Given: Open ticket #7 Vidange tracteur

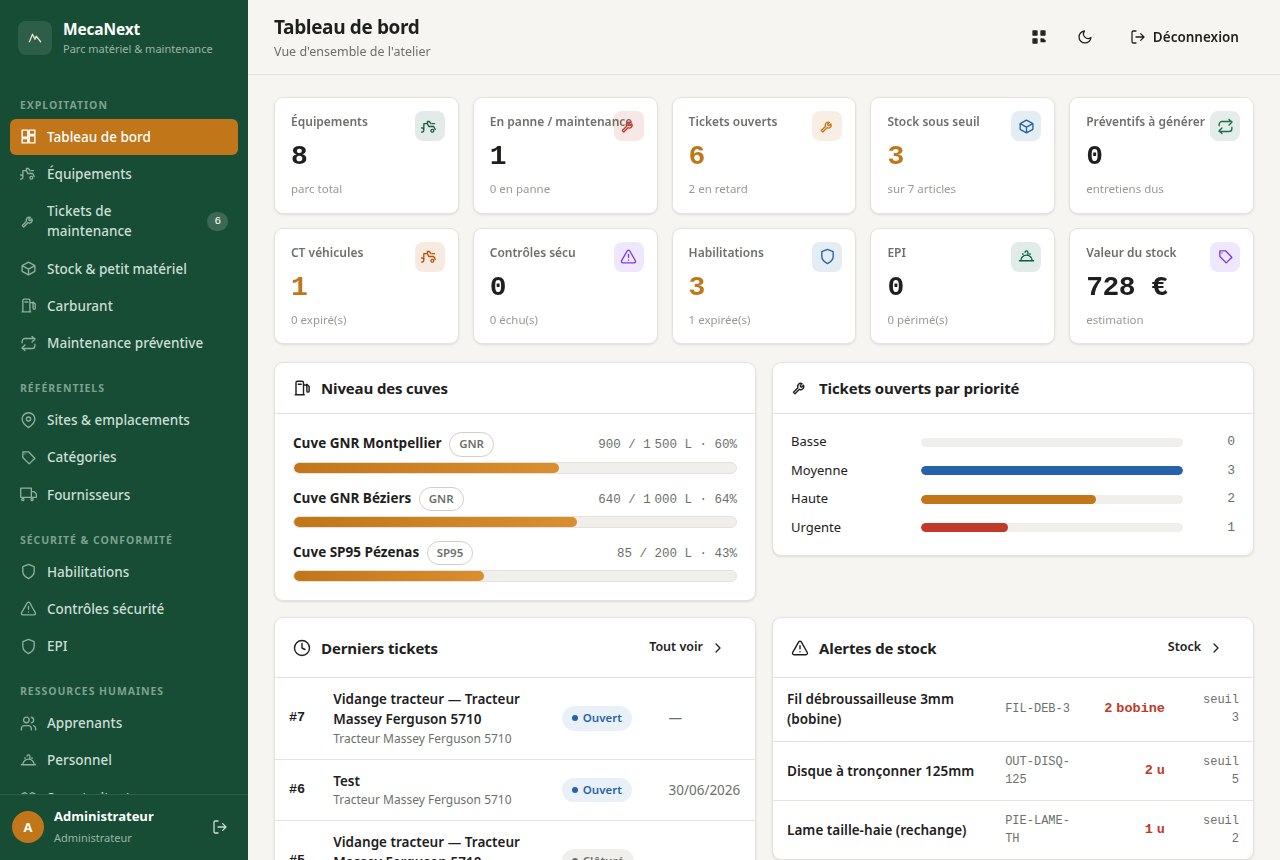Looking at the screenshot, I should tap(515, 718).
